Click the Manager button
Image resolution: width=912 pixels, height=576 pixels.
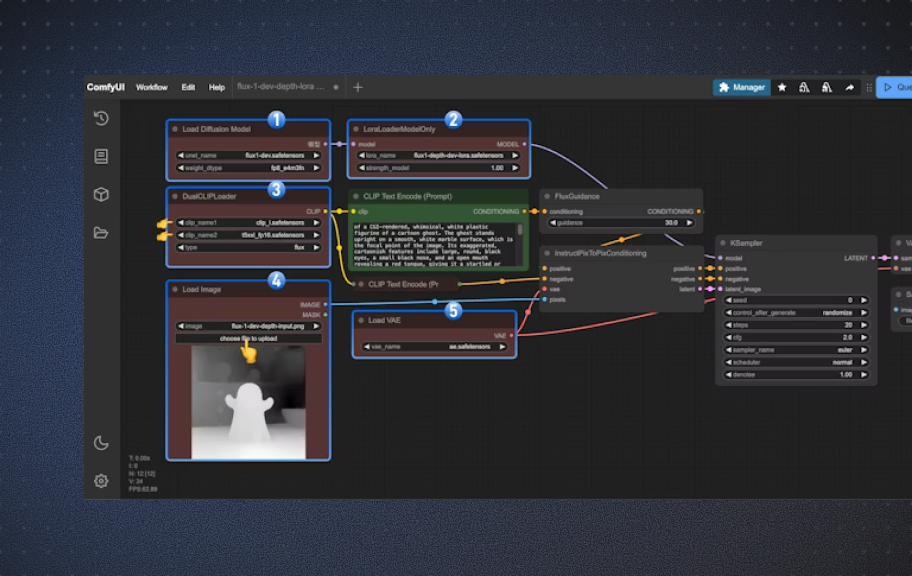coord(742,88)
